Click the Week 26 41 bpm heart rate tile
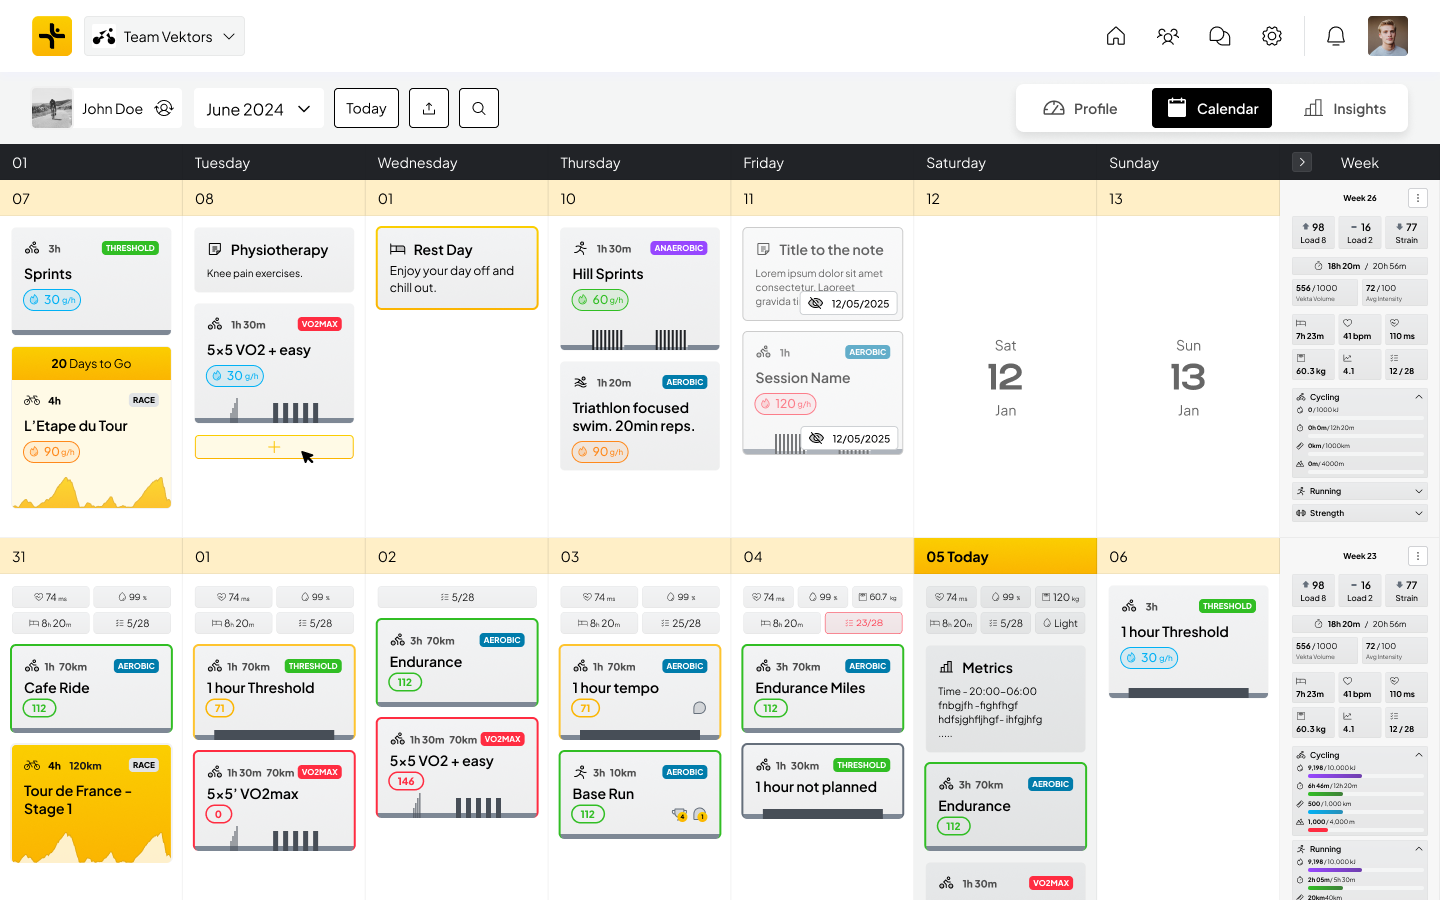 point(1359,330)
